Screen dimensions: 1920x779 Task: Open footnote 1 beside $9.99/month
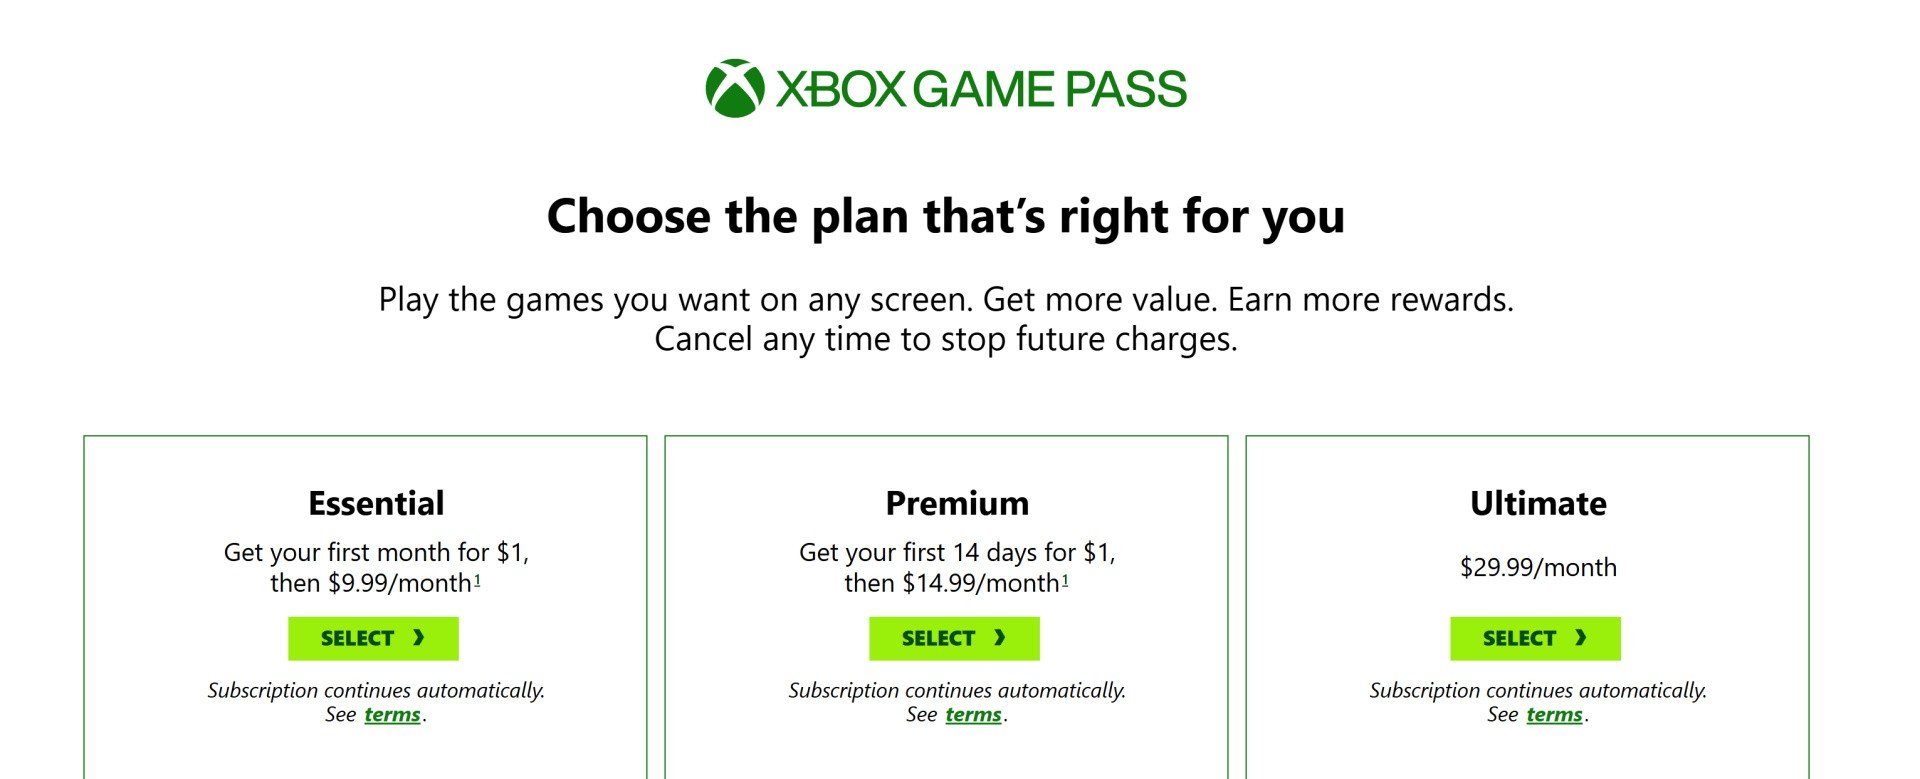click(x=477, y=580)
